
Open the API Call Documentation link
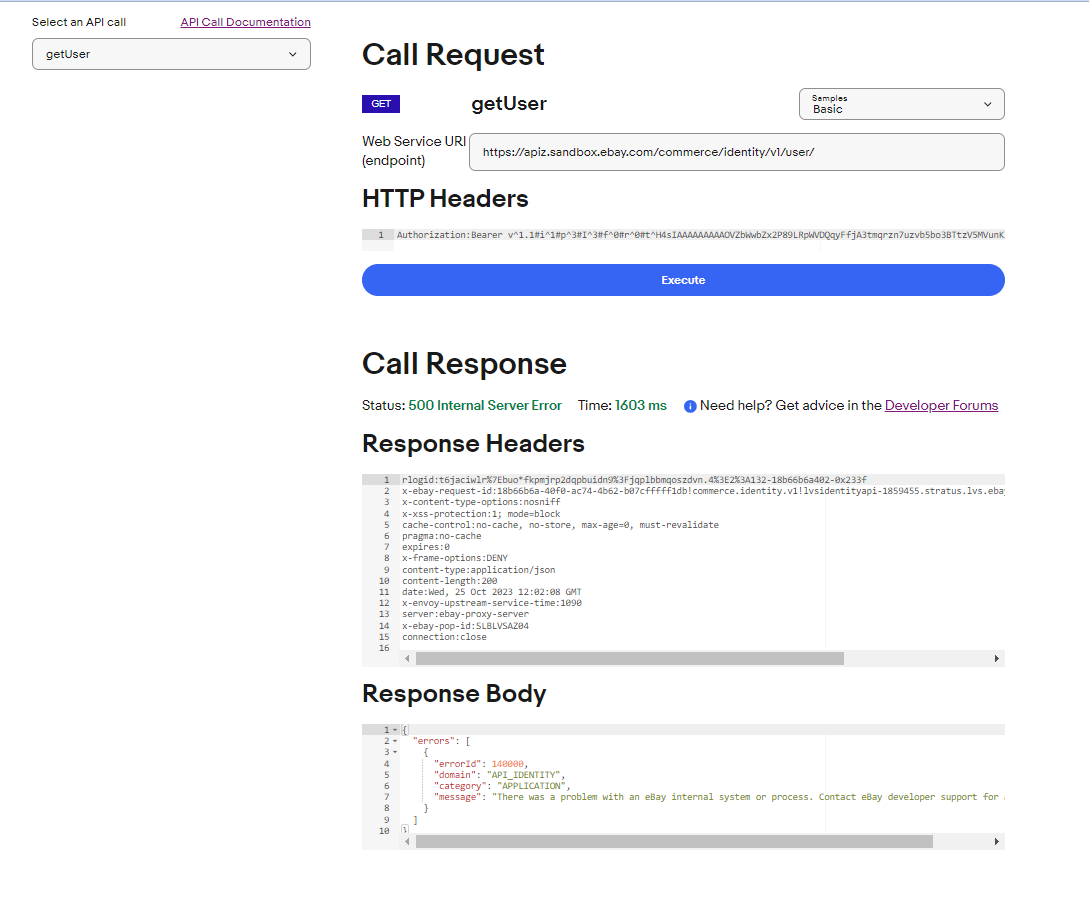[x=245, y=22]
